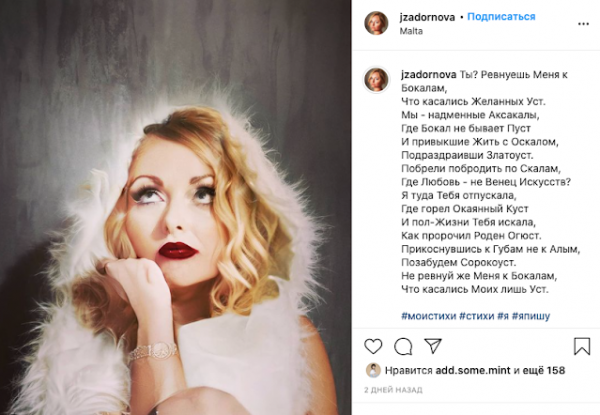Click the header profile avatar
The image size is (600, 415).
376,23
